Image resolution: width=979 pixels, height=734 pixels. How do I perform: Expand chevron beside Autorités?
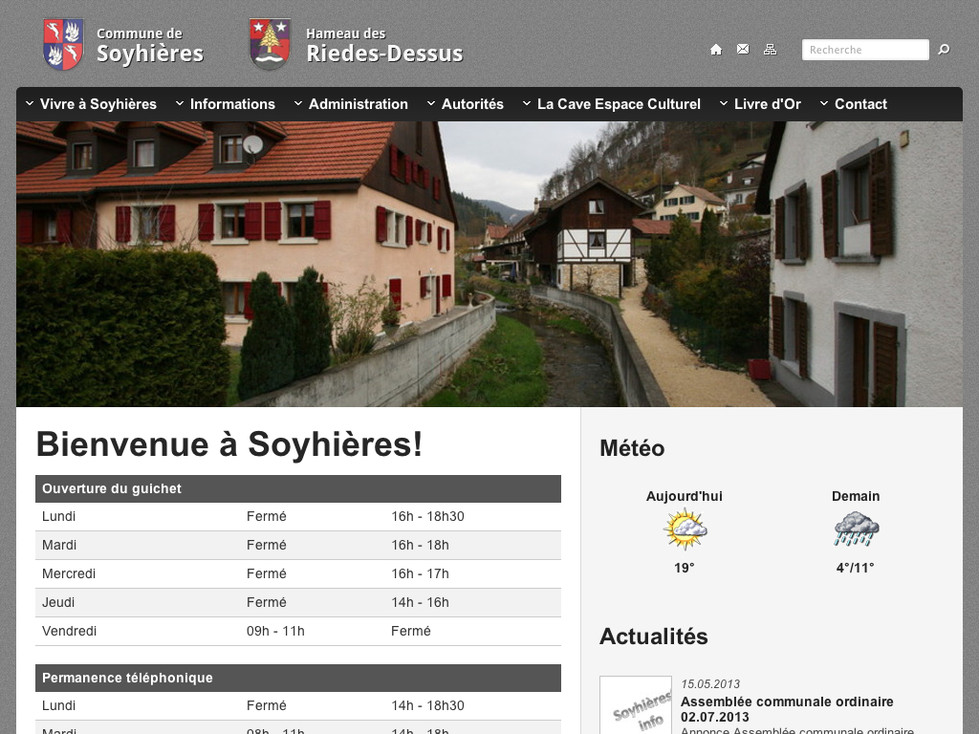click(431, 103)
